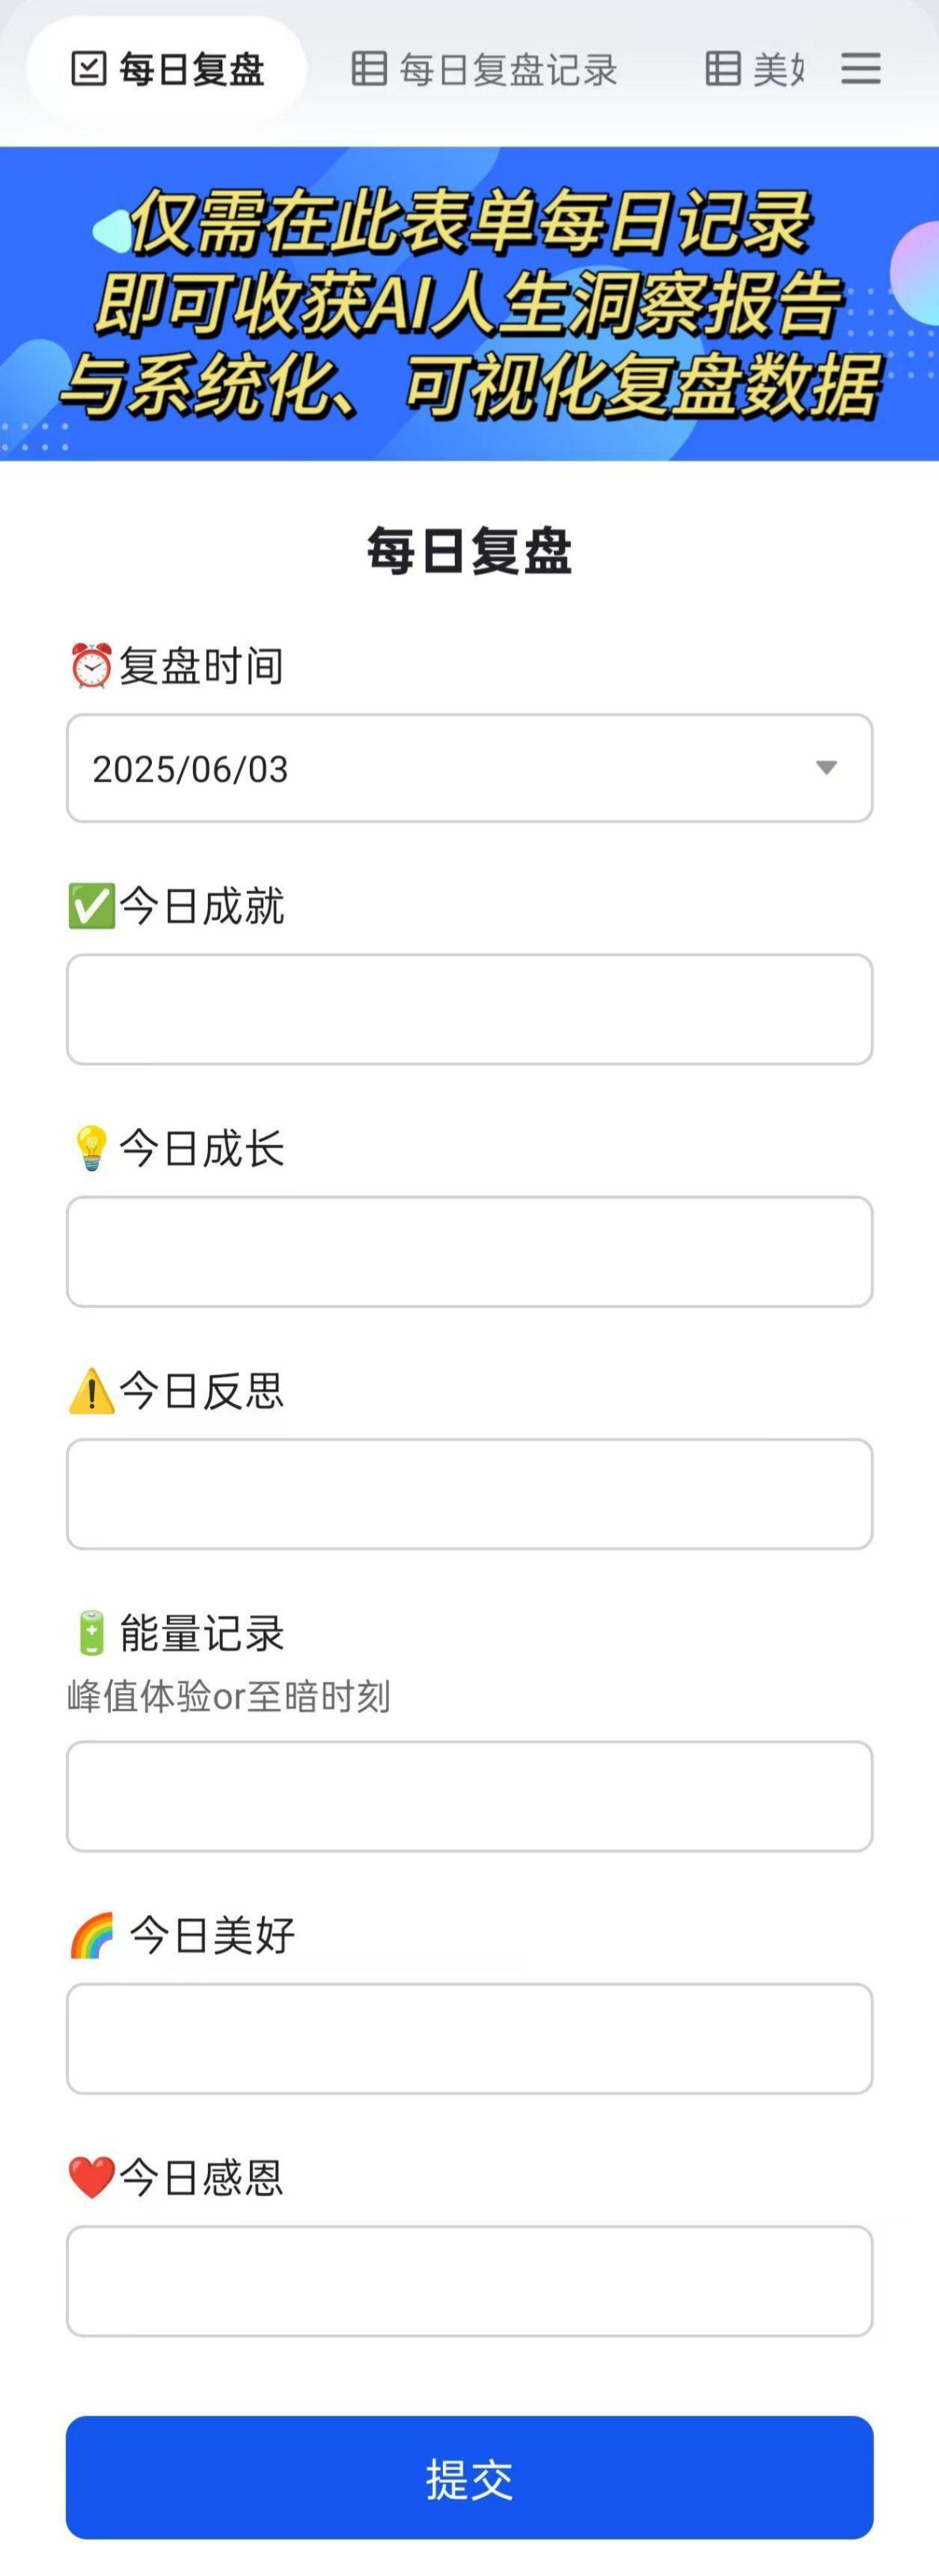This screenshot has width=939, height=2576.
Task: Click the light bulb emoji beside 今日成长
Action: click(91, 1148)
